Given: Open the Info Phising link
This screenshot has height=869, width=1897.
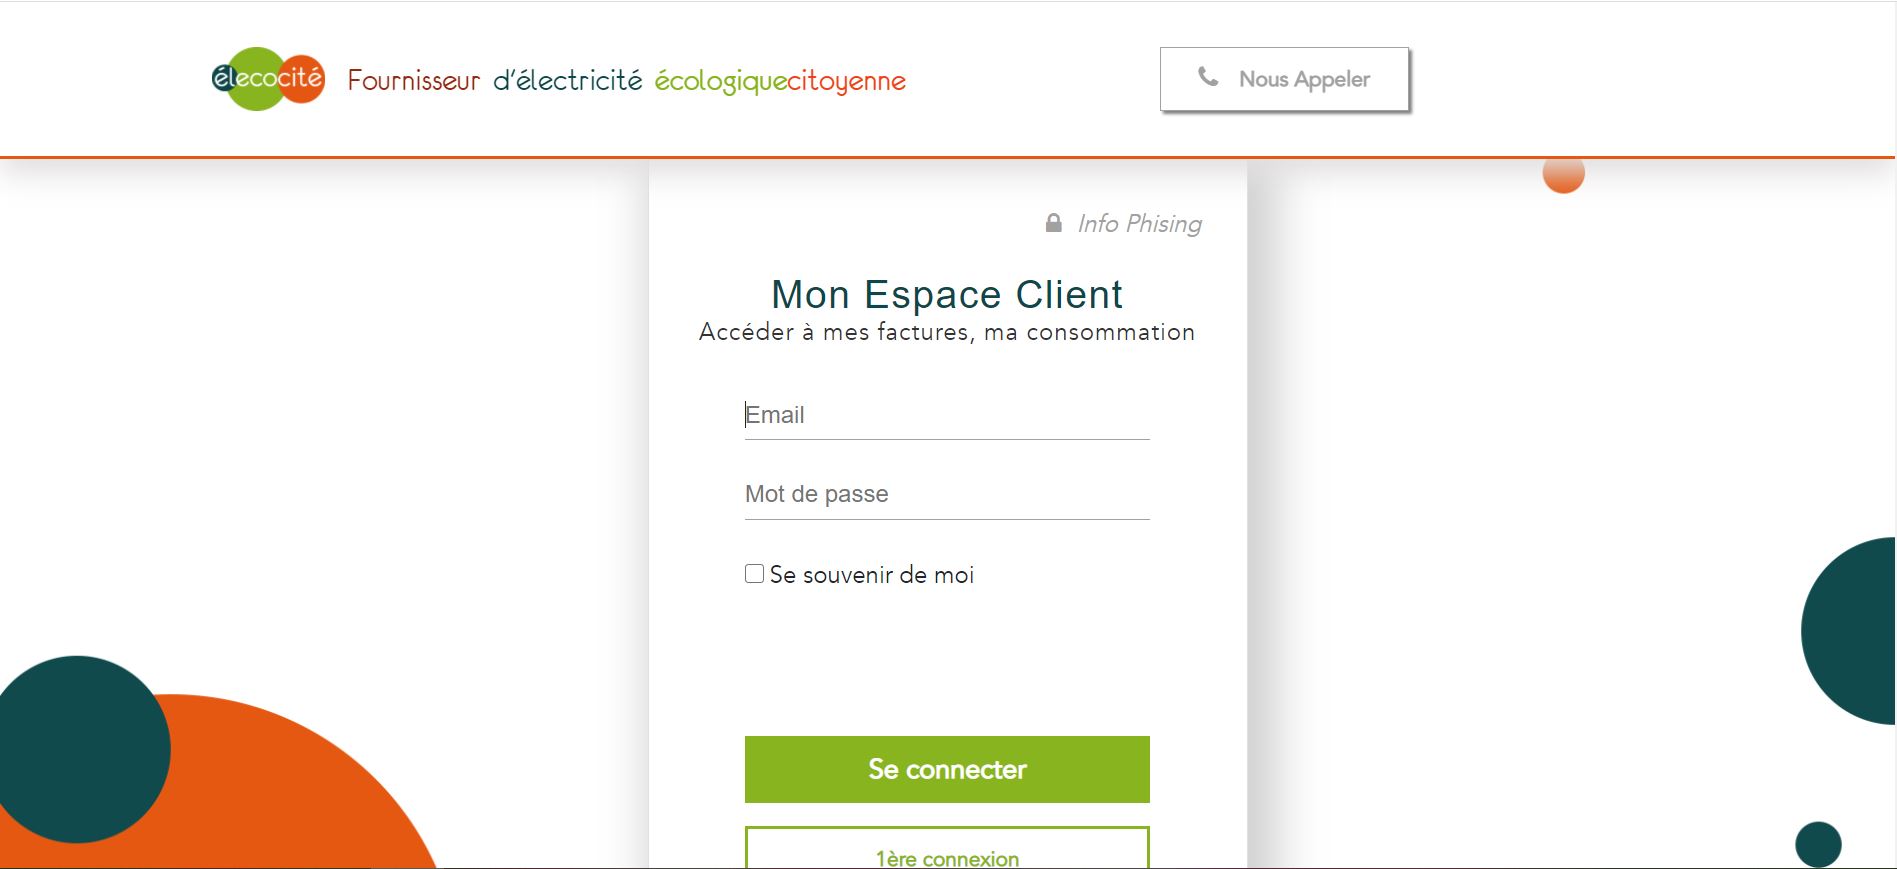Looking at the screenshot, I should pos(1139,224).
